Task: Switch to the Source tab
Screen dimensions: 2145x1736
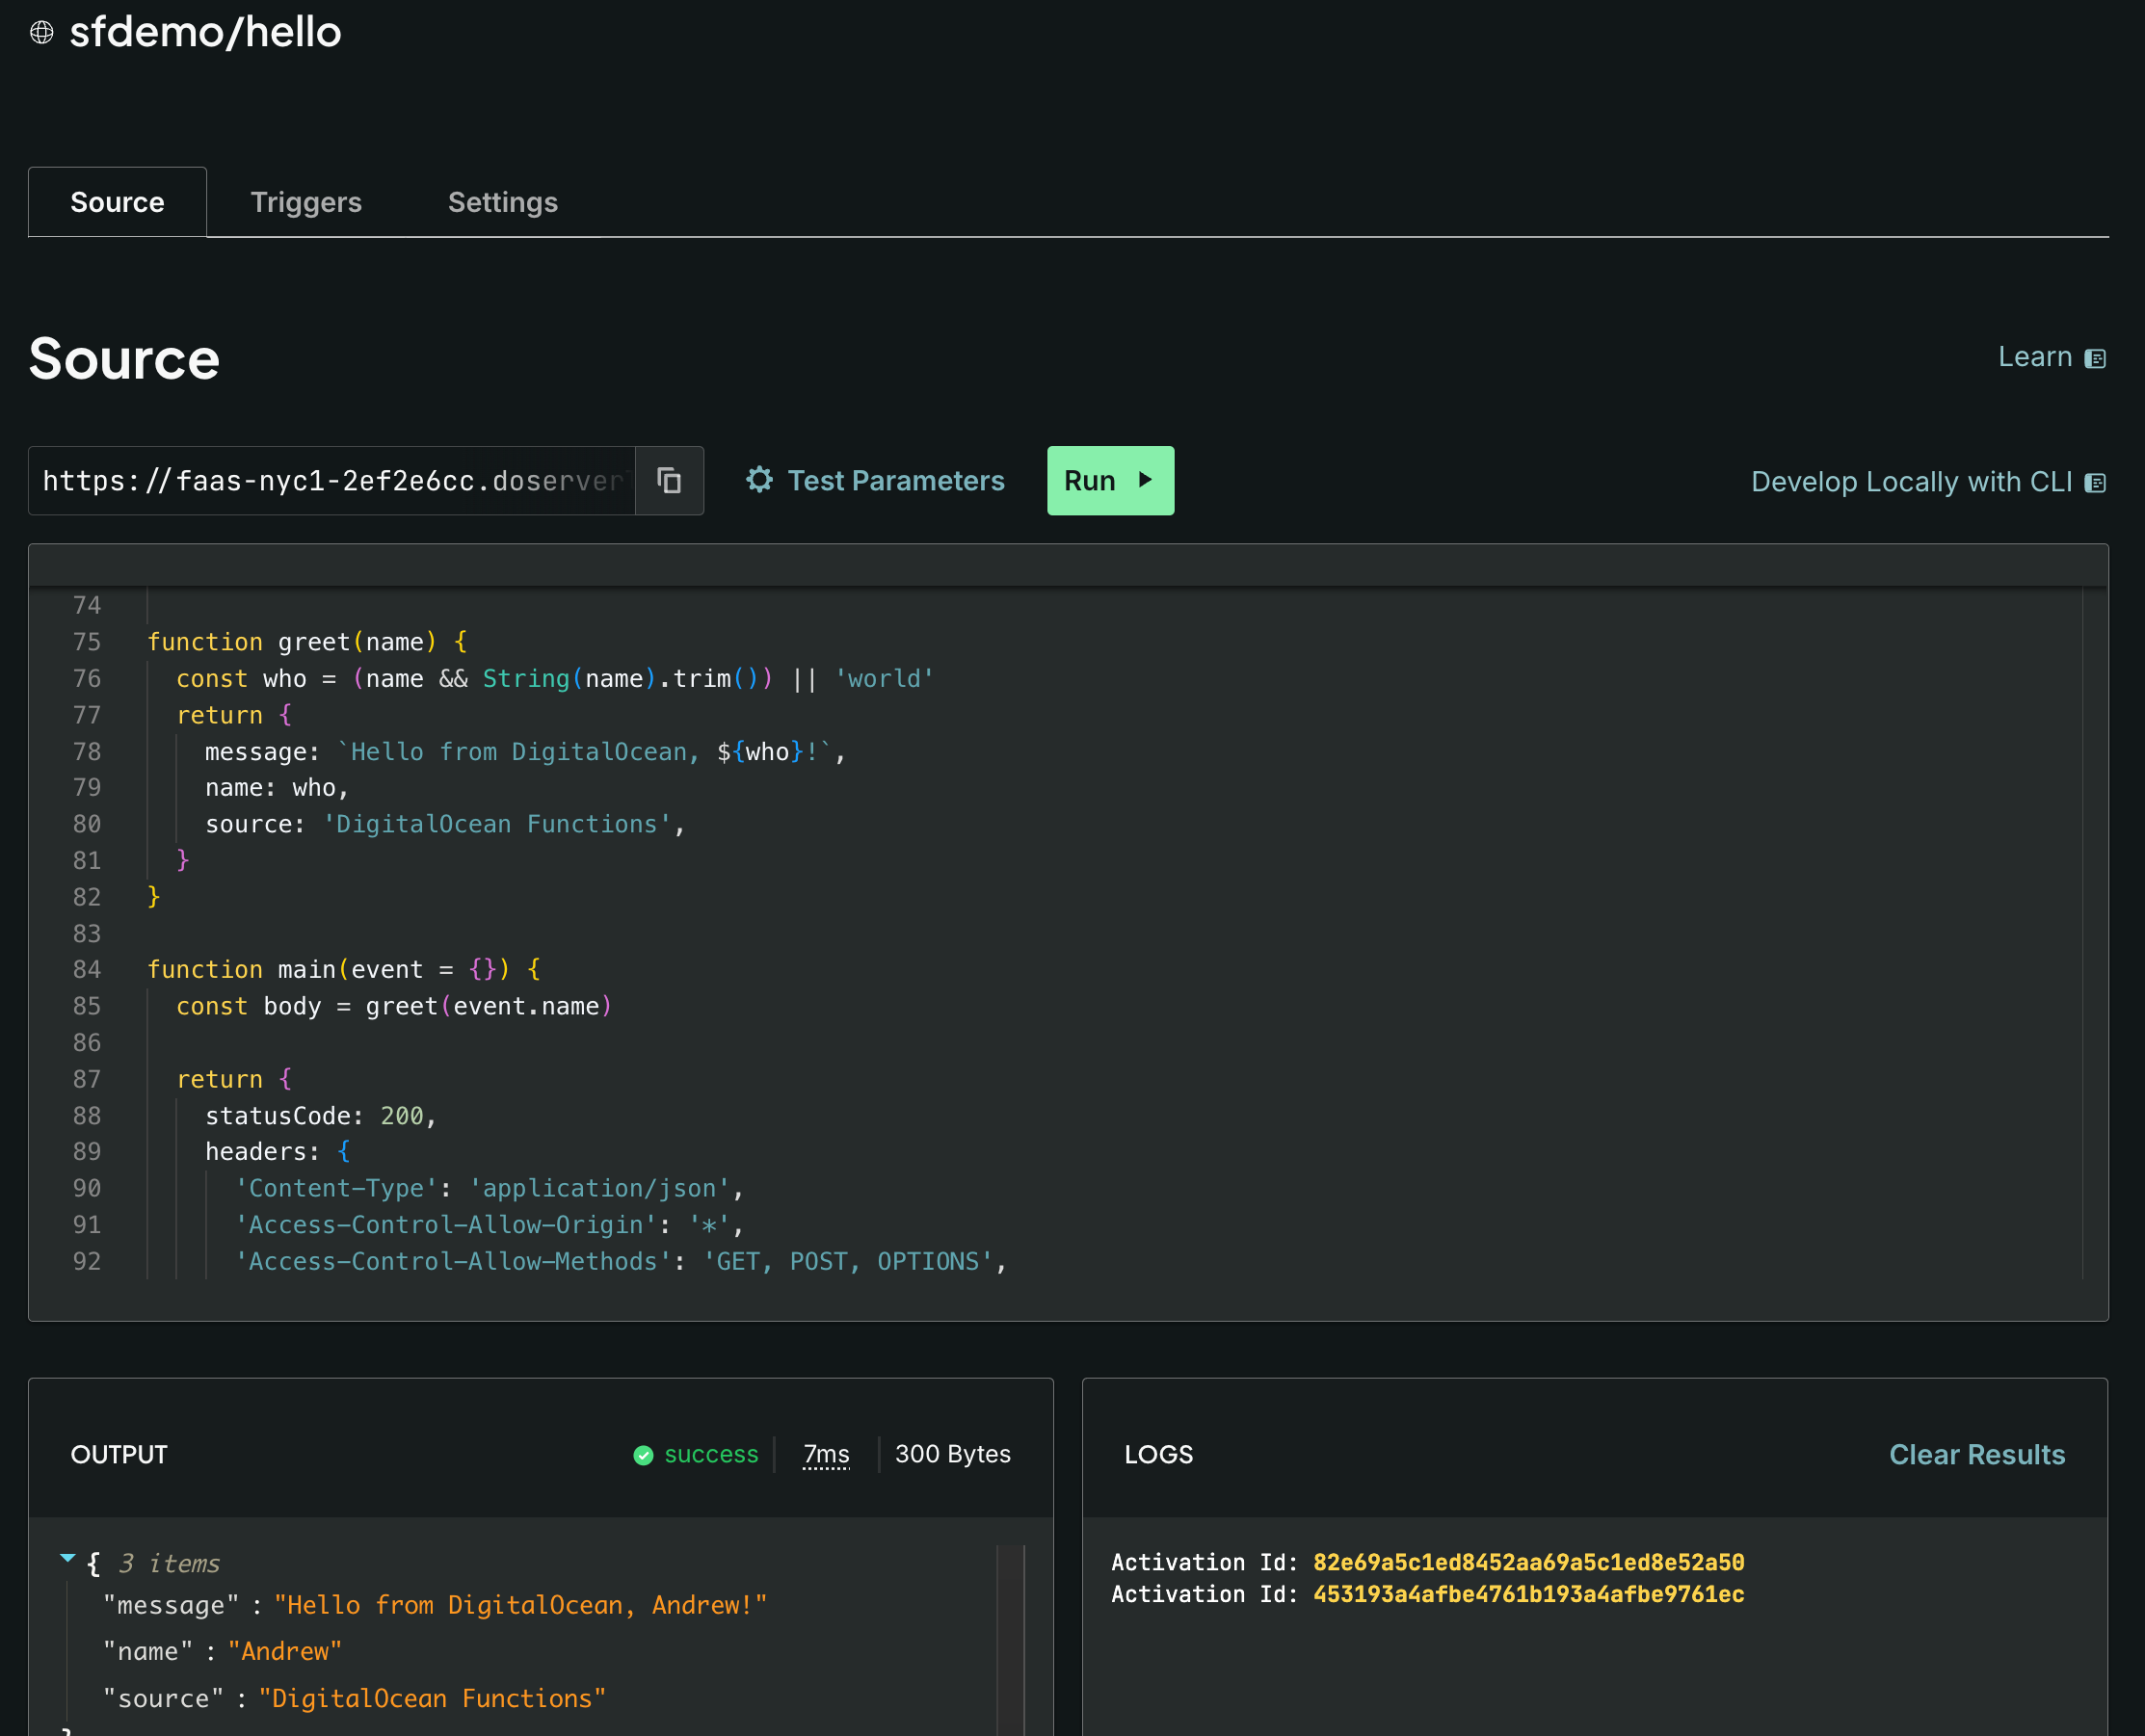Action: click(117, 202)
